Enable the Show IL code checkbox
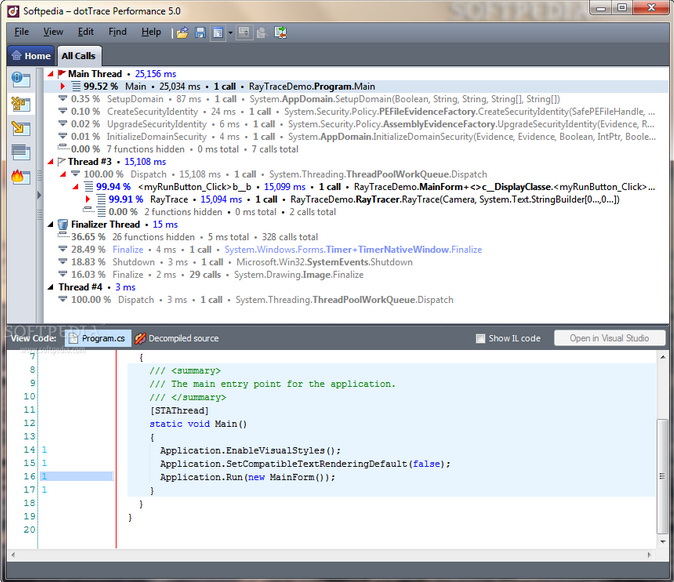674x582 pixels. pyautogui.click(x=481, y=339)
